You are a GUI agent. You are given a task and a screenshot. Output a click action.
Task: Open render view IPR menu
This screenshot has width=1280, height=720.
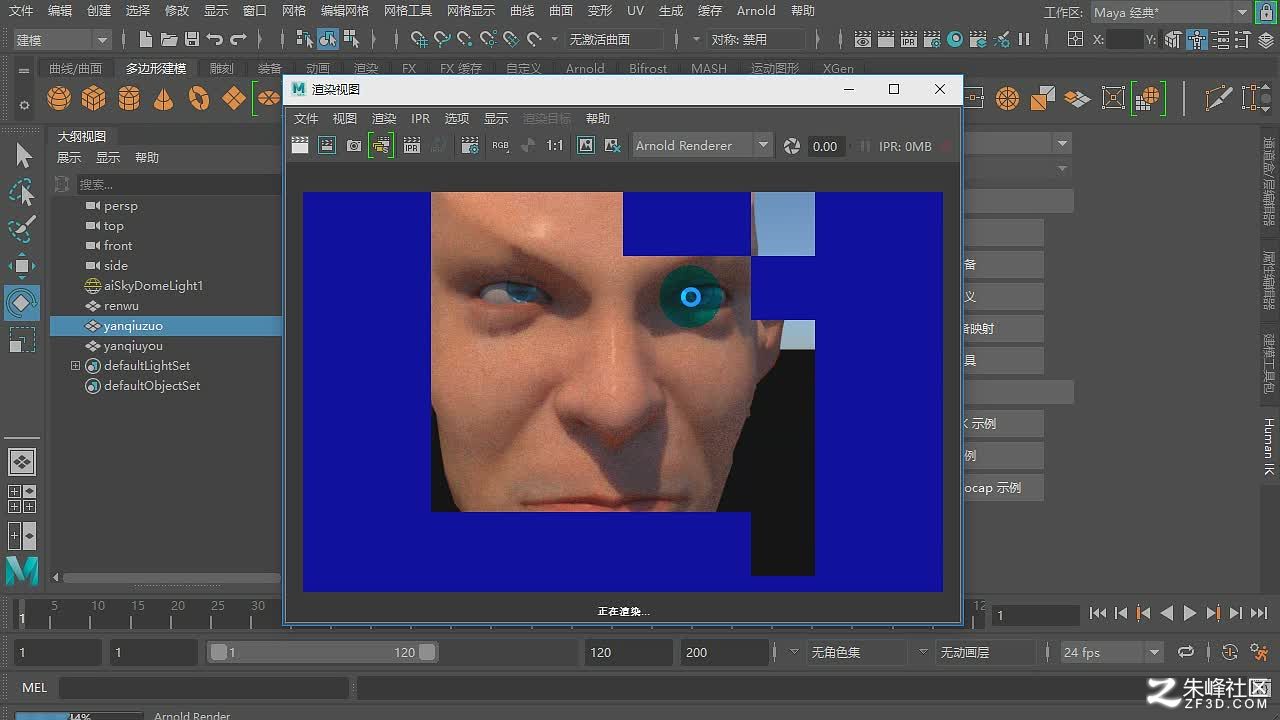[420, 118]
